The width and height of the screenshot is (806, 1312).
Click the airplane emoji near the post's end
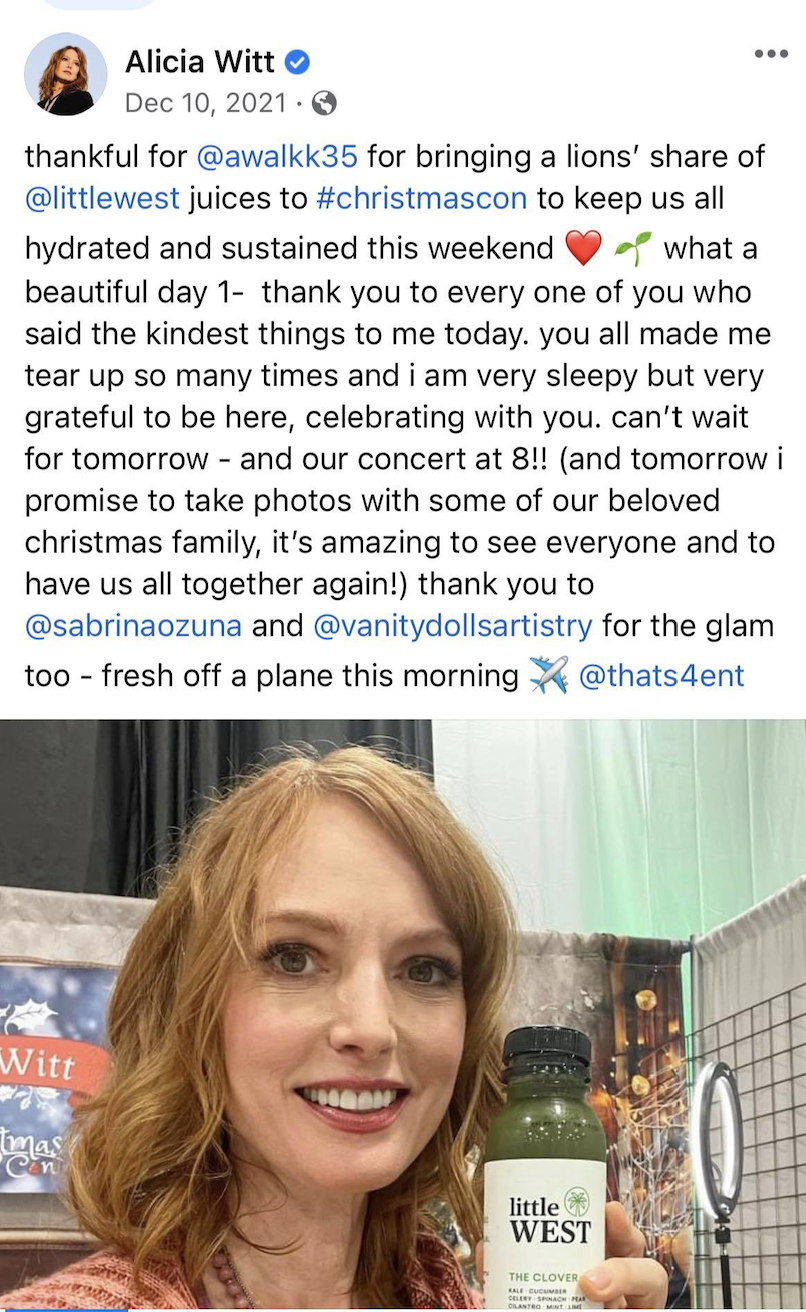pyautogui.click(x=548, y=676)
